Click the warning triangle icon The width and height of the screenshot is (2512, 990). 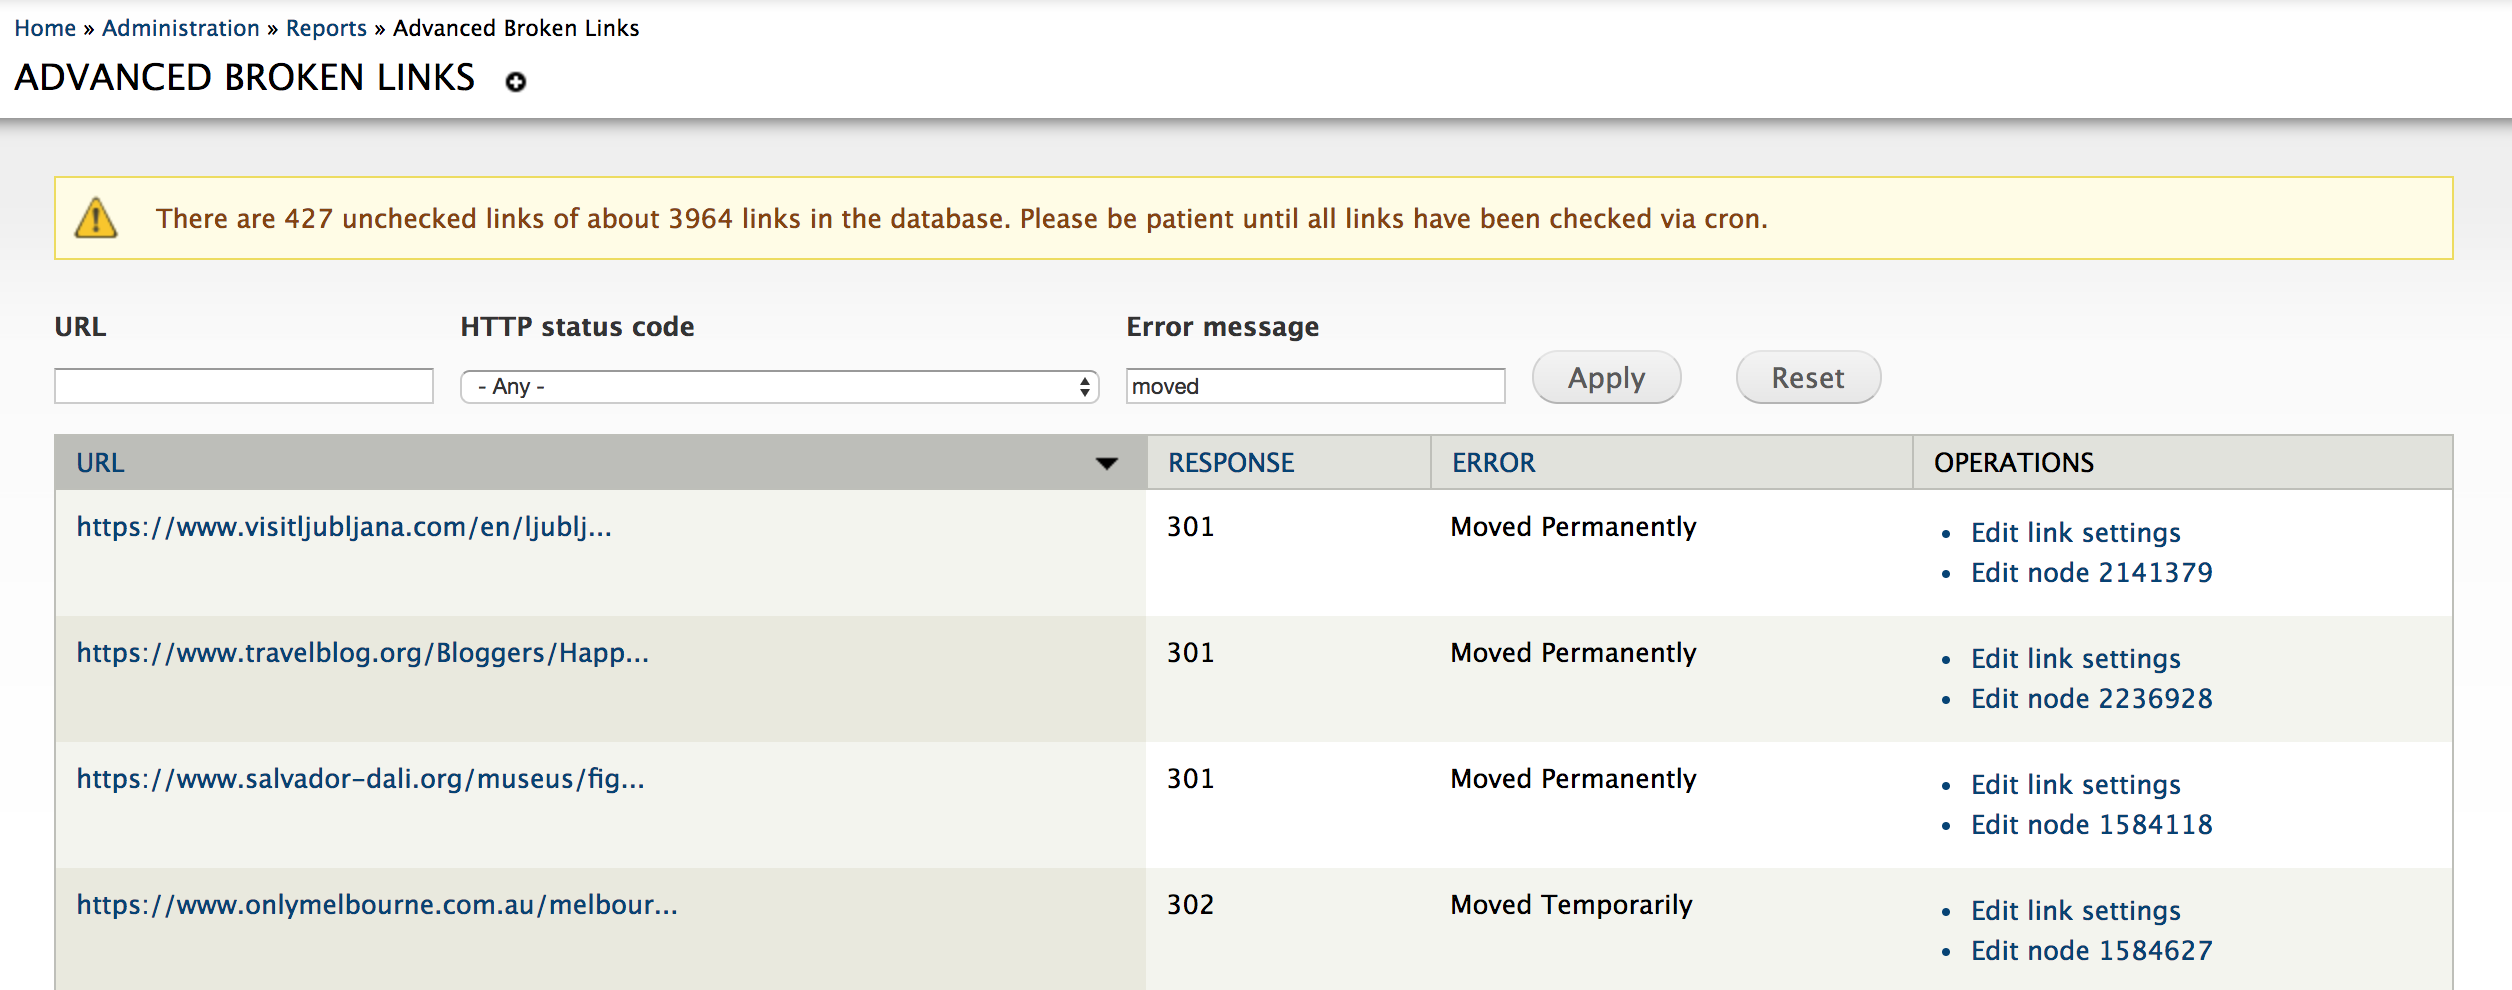click(x=96, y=217)
